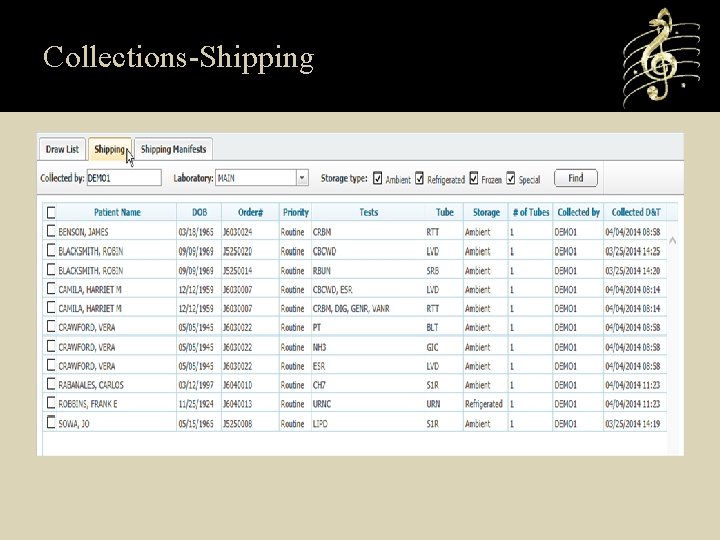This screenshot has height=540, width=720.
Task: Select patient name BENSON, JAMES
Action: click(x=83, y=232)
